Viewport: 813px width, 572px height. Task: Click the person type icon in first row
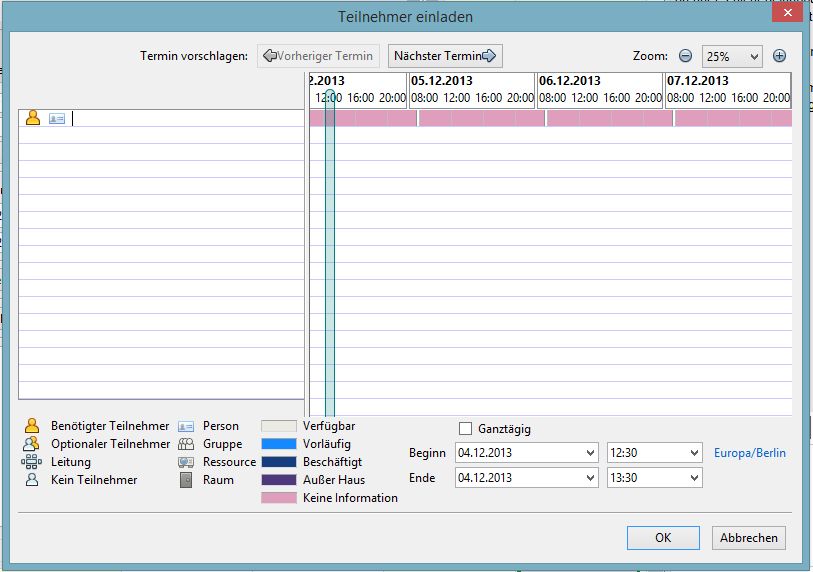click(56, 118)
